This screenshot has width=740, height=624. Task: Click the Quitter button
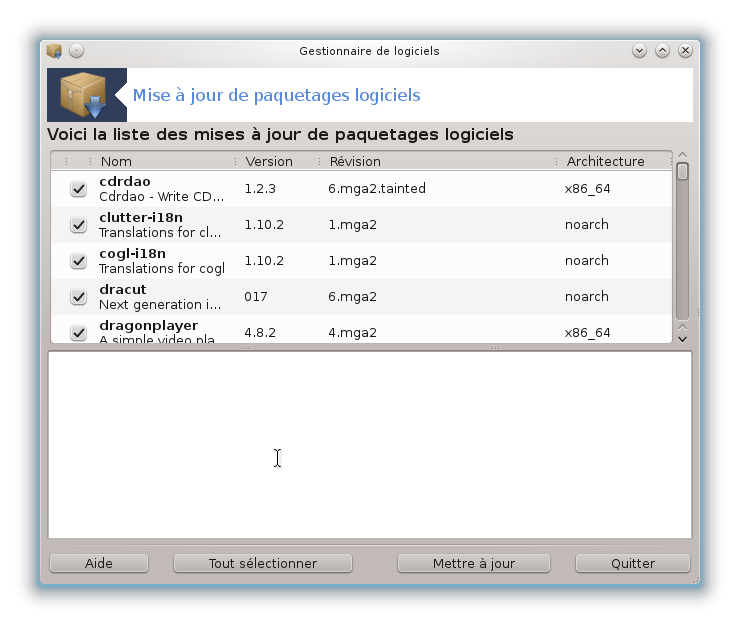pos(633,563)
